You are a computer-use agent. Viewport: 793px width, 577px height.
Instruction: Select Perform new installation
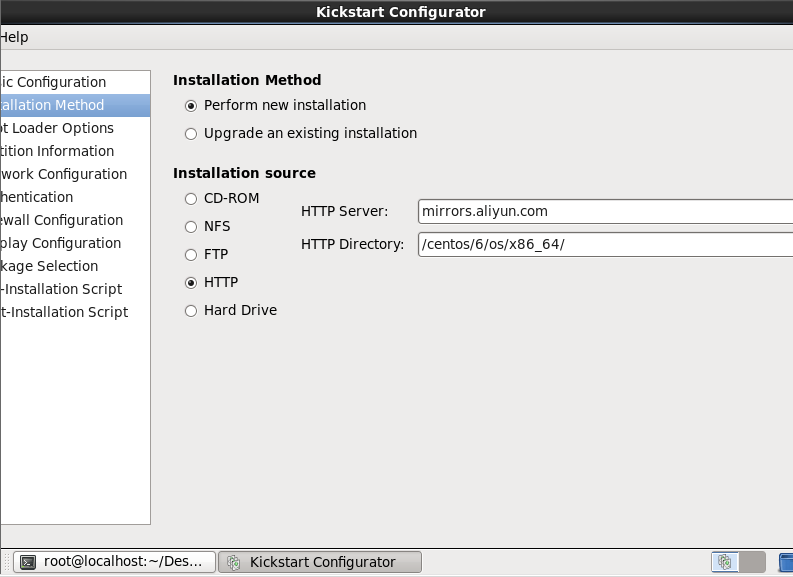pos(191,106)
